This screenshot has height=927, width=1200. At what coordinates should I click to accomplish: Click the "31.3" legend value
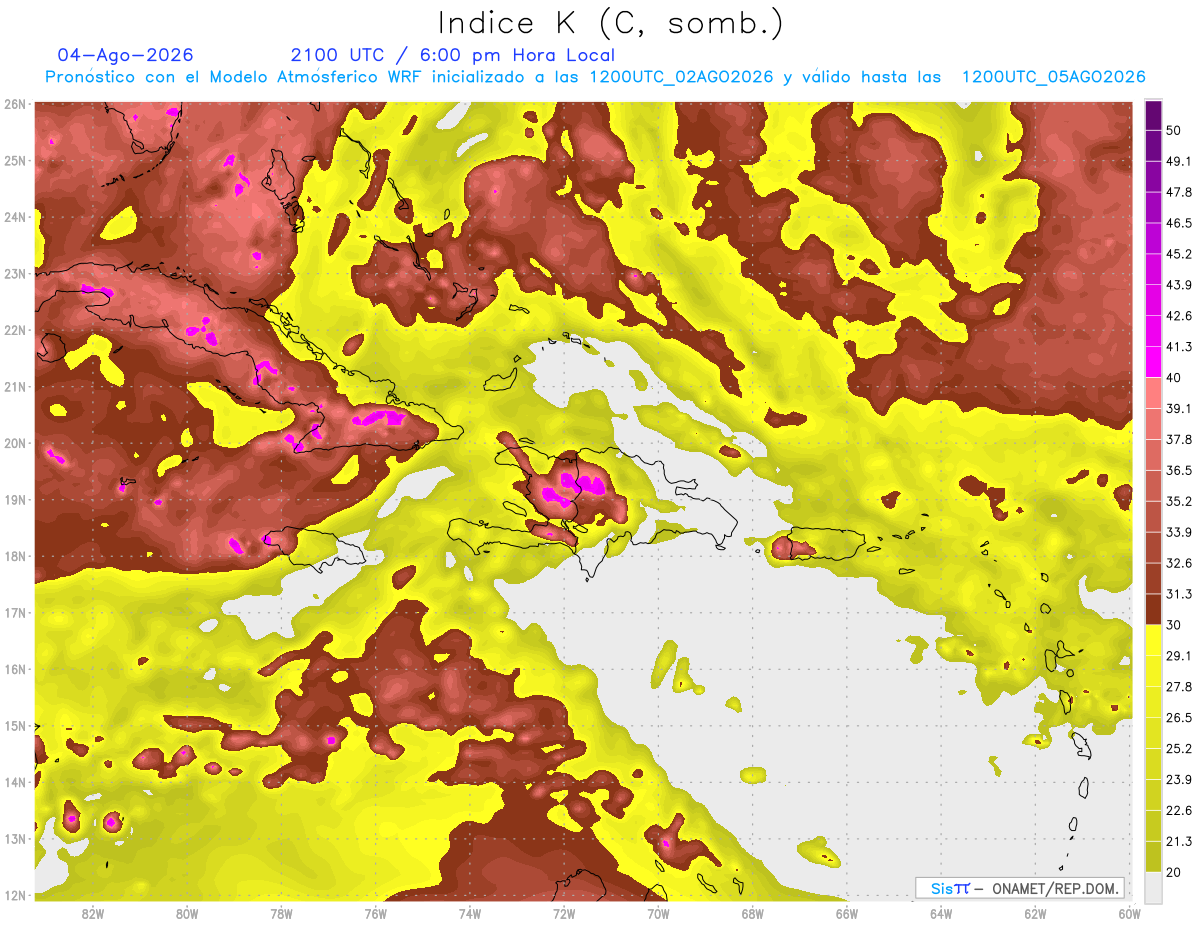(x=1179, y=594)
